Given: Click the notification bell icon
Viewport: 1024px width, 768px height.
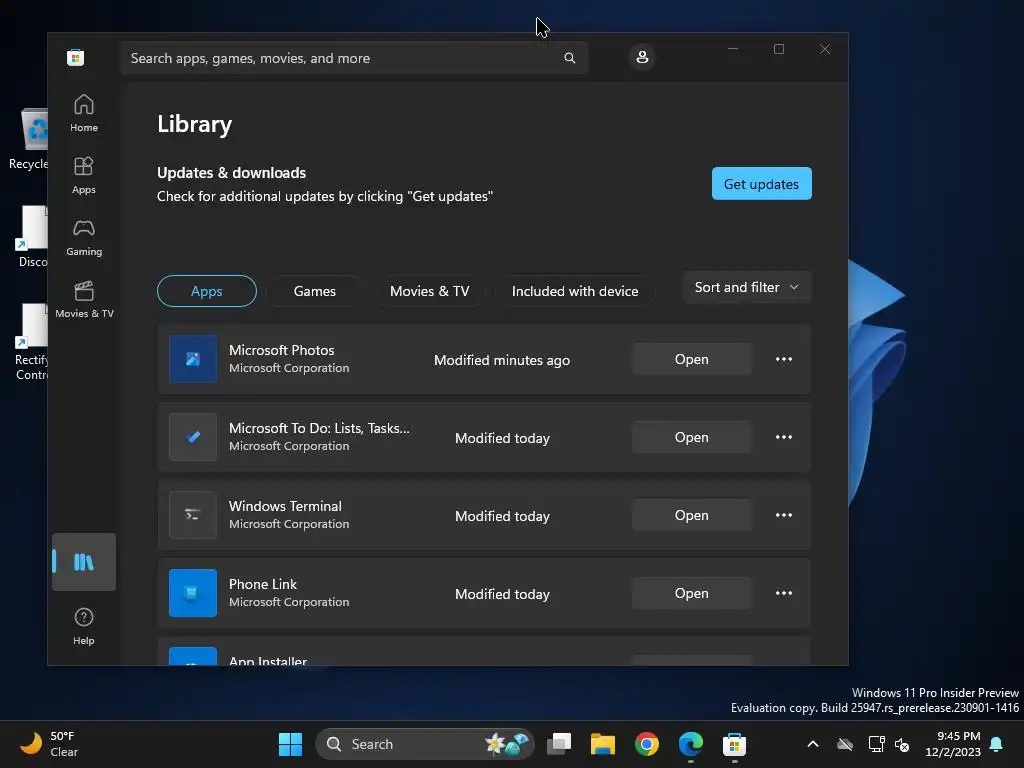Looking at the screenshot, I should pyautogui.click(x=997, y=744).
